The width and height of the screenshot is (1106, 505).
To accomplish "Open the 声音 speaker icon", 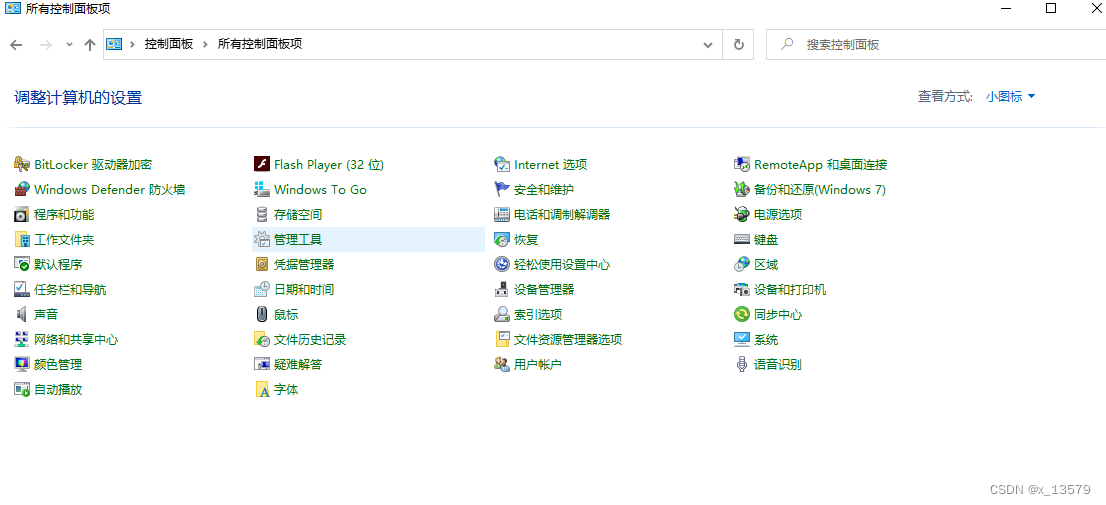I will [x=22, y=315].
